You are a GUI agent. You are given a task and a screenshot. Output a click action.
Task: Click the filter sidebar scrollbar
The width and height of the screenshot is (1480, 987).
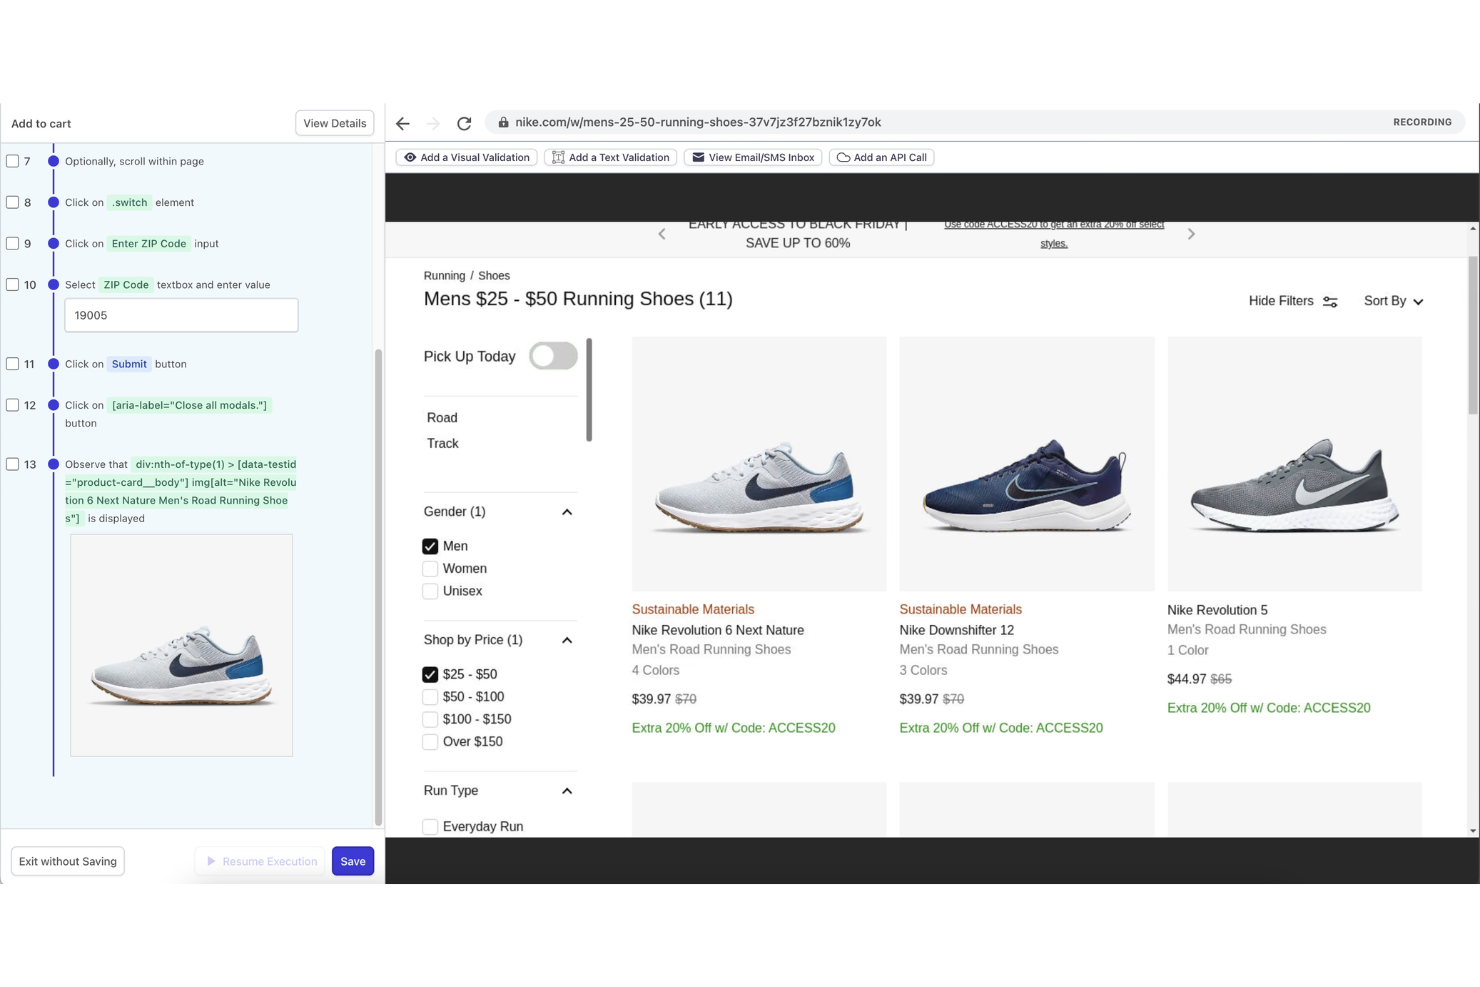tap(589, 390)
